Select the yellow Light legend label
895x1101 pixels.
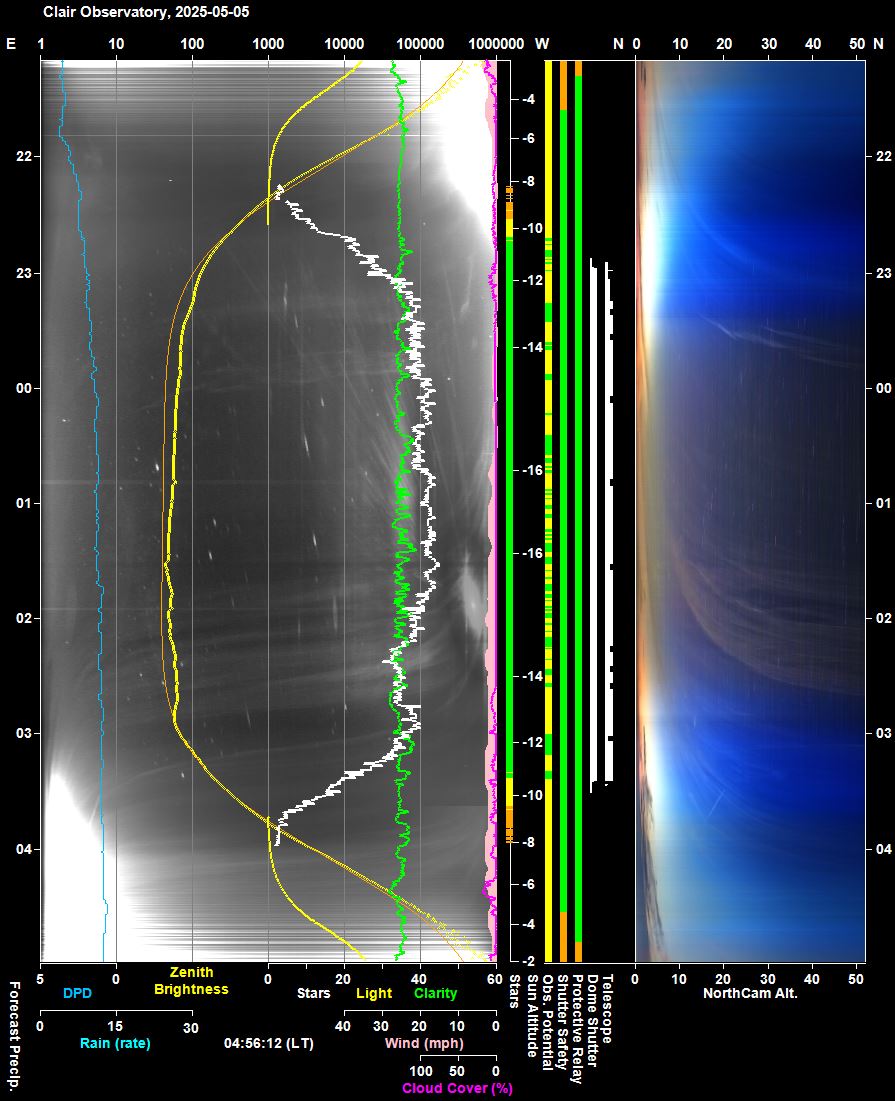click(374, 994)
